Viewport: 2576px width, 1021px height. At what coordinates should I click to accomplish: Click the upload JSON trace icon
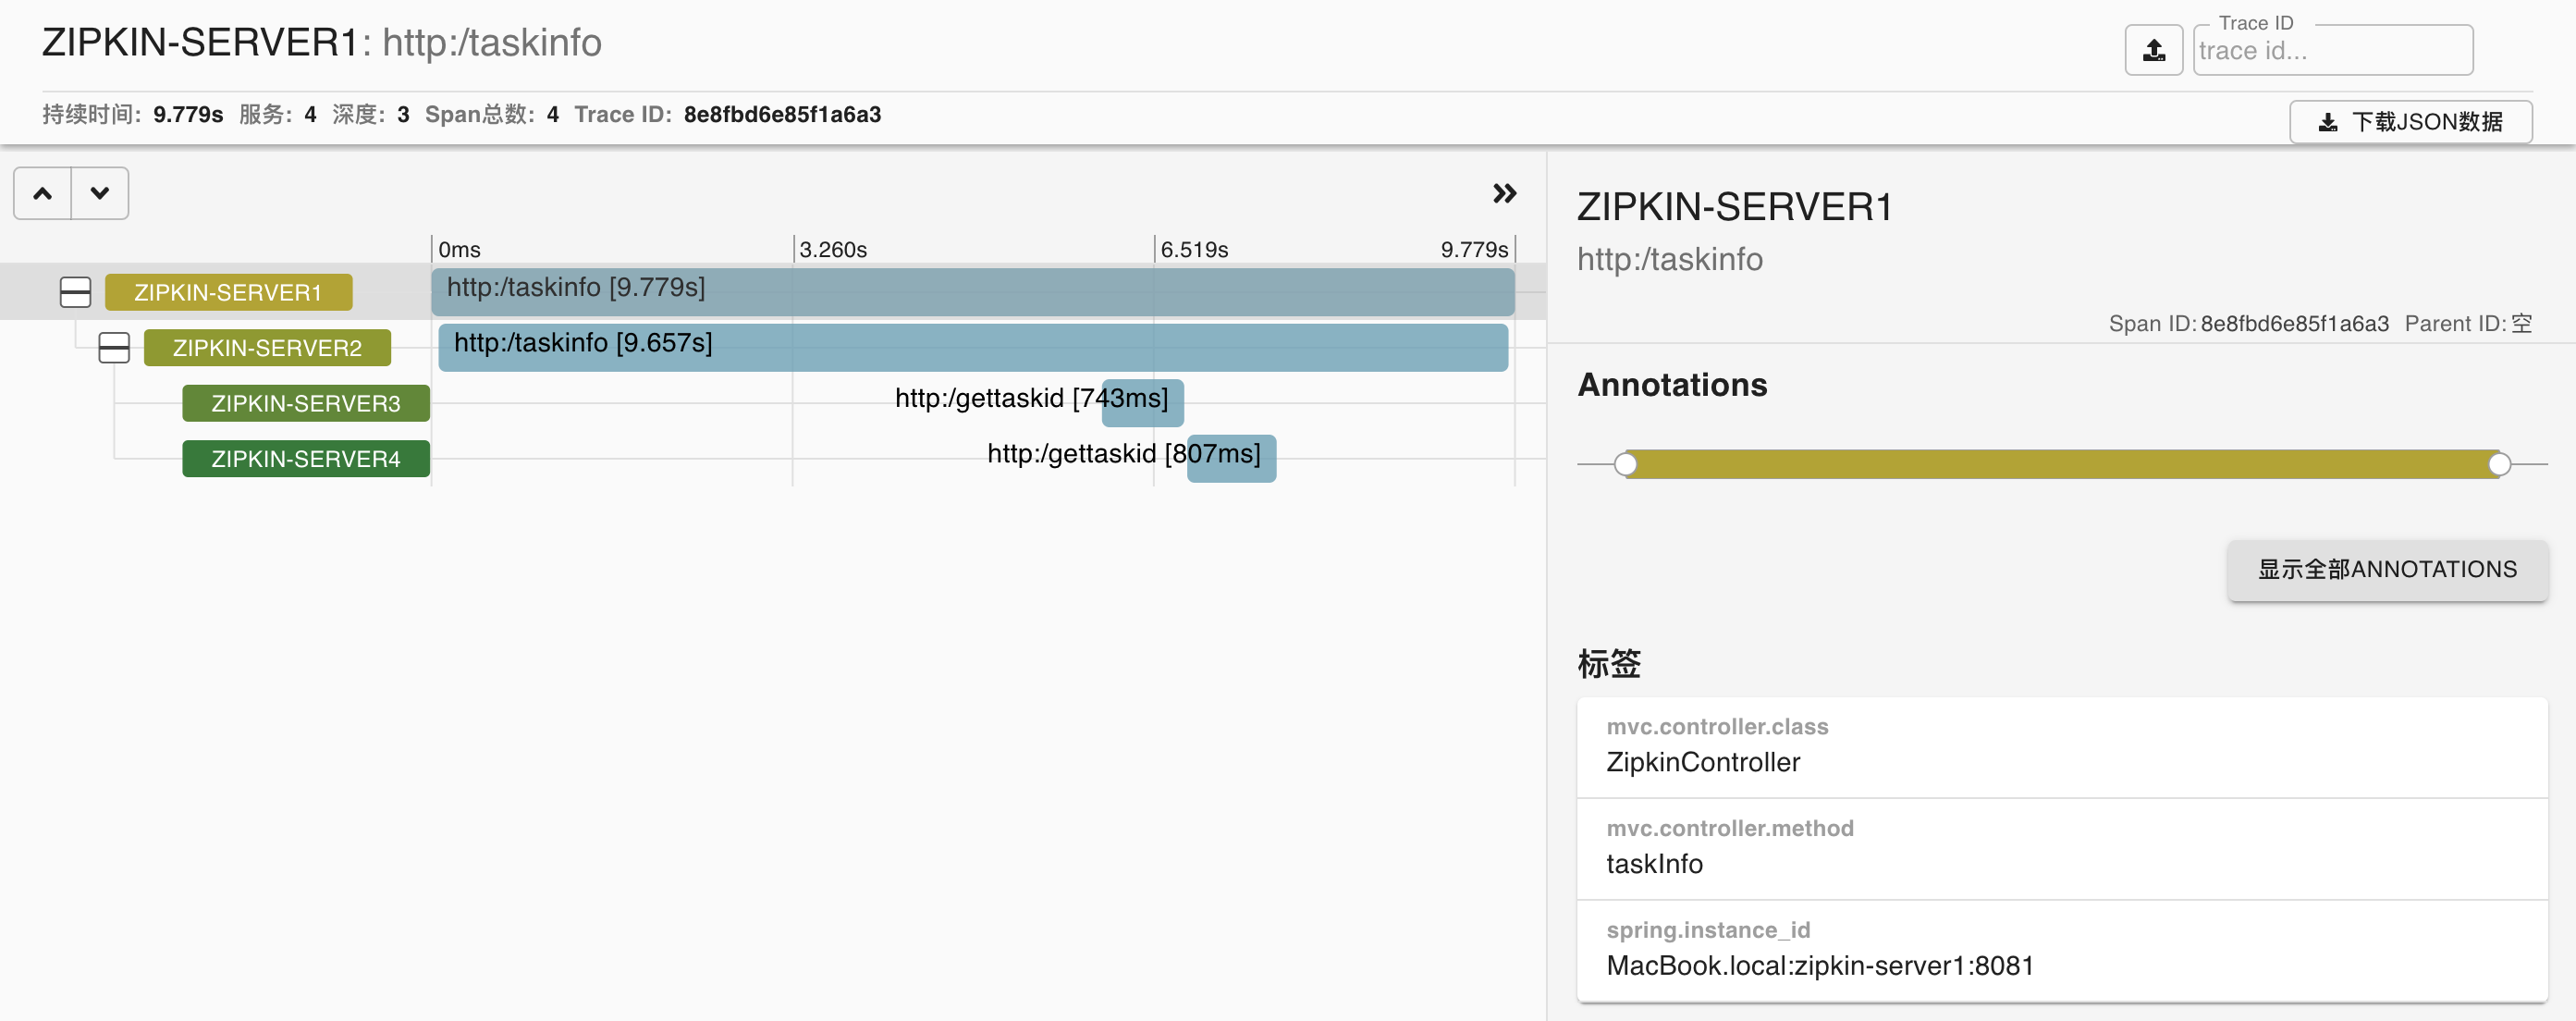[2153, 50]
